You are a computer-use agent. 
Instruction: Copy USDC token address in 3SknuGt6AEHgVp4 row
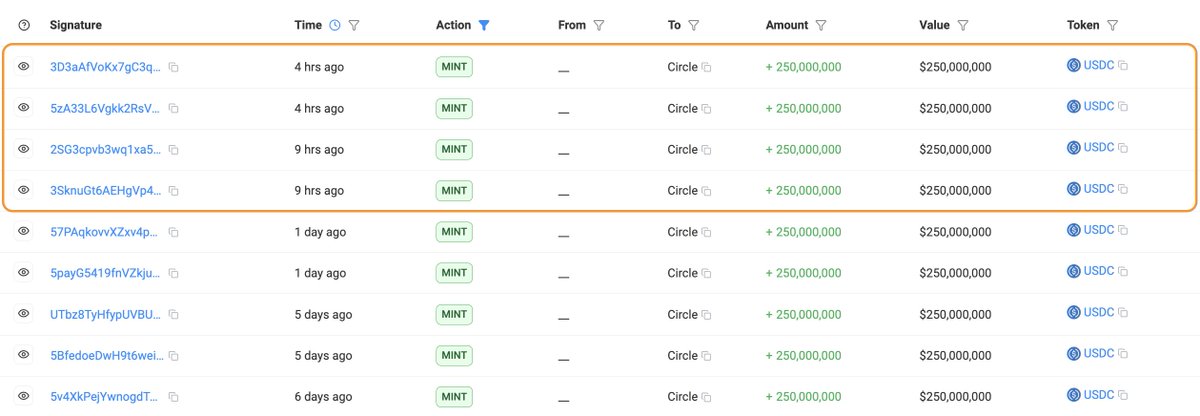click(x=1123, y=188)
